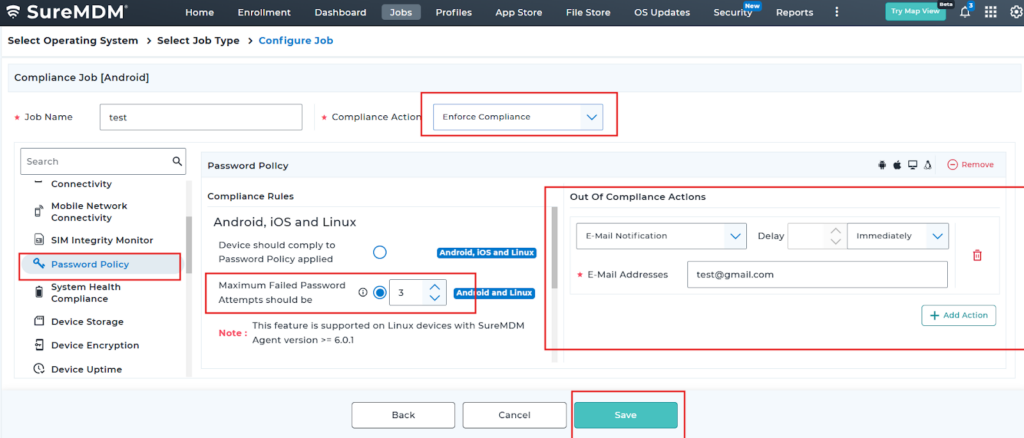Open the Enrollment menu item
Image resolution: width=1024 pixels, height=438 pixels.
click(265, 12)
